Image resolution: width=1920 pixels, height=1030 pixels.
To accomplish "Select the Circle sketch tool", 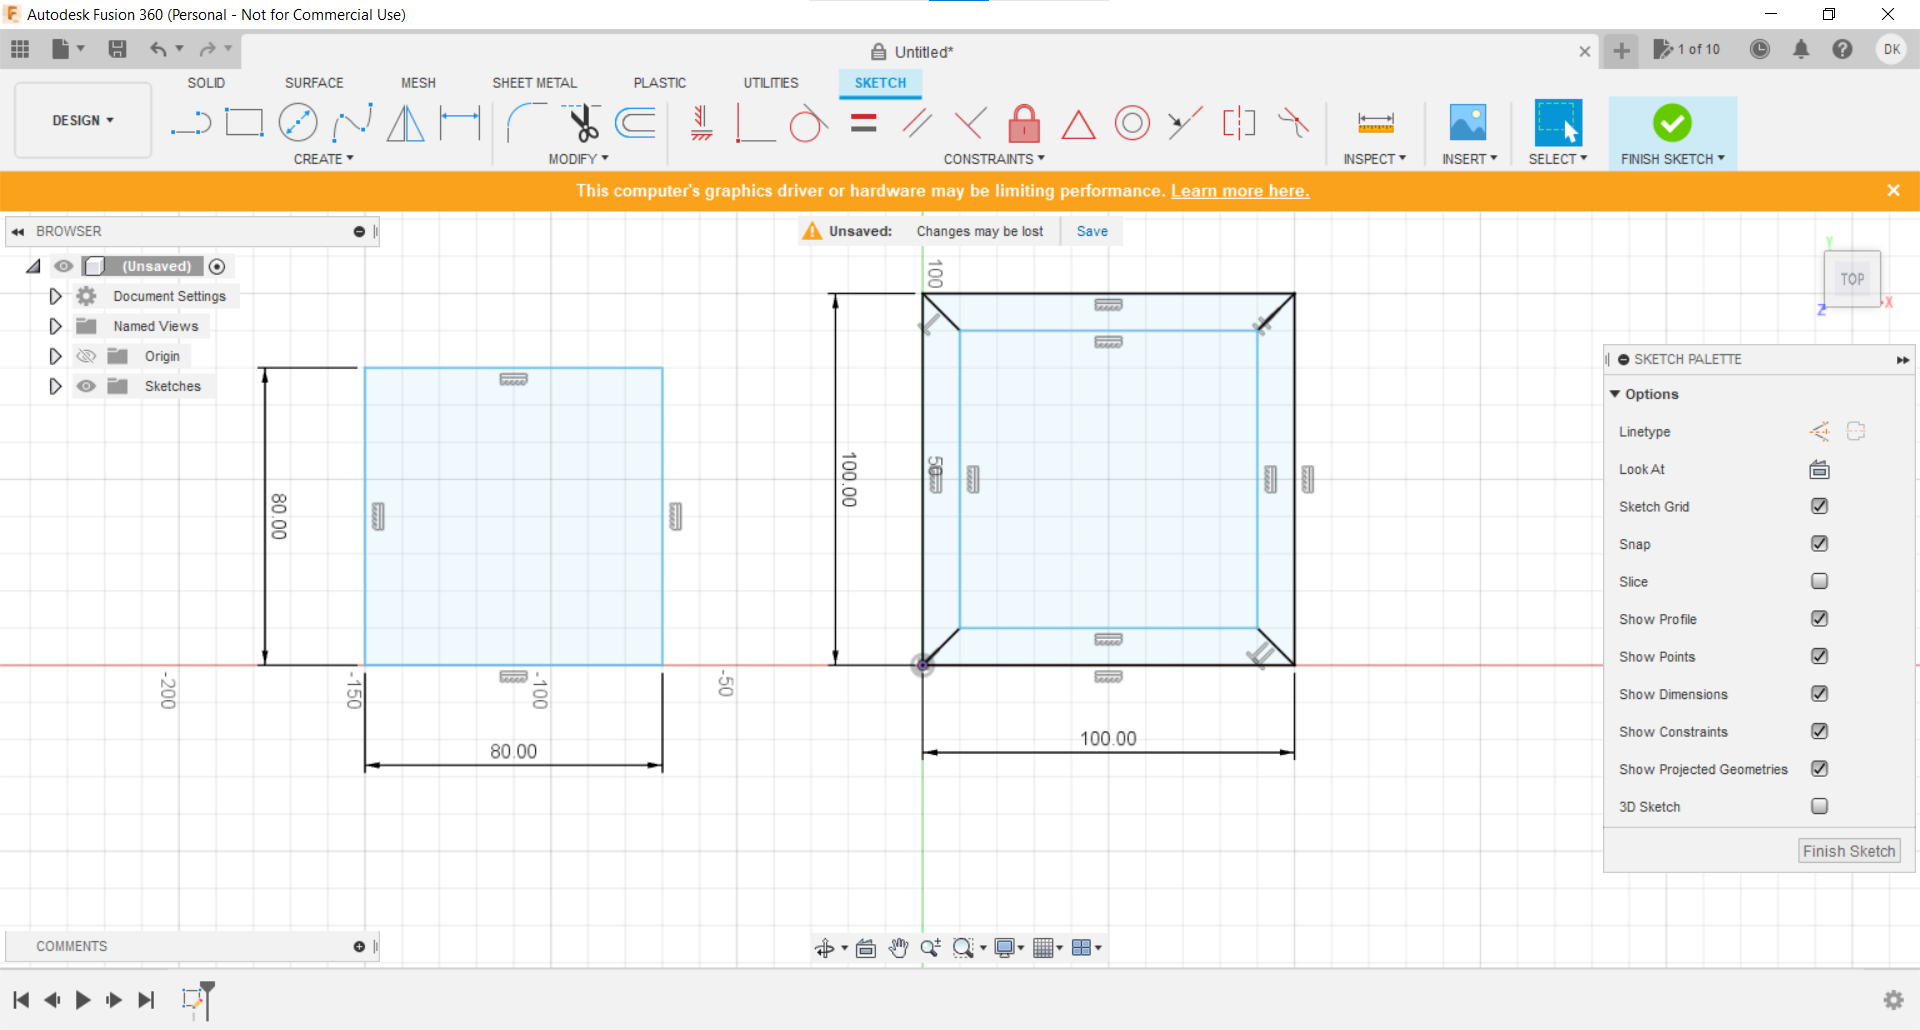I will (298, 123).
